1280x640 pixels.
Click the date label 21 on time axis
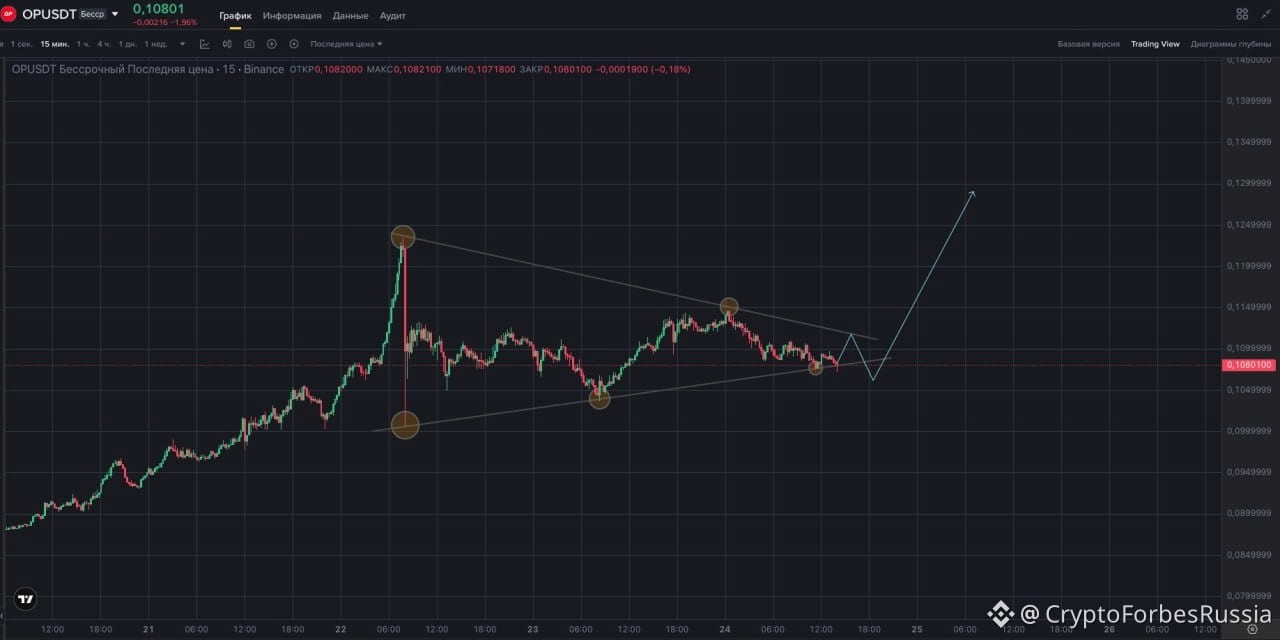click(148, 629)
